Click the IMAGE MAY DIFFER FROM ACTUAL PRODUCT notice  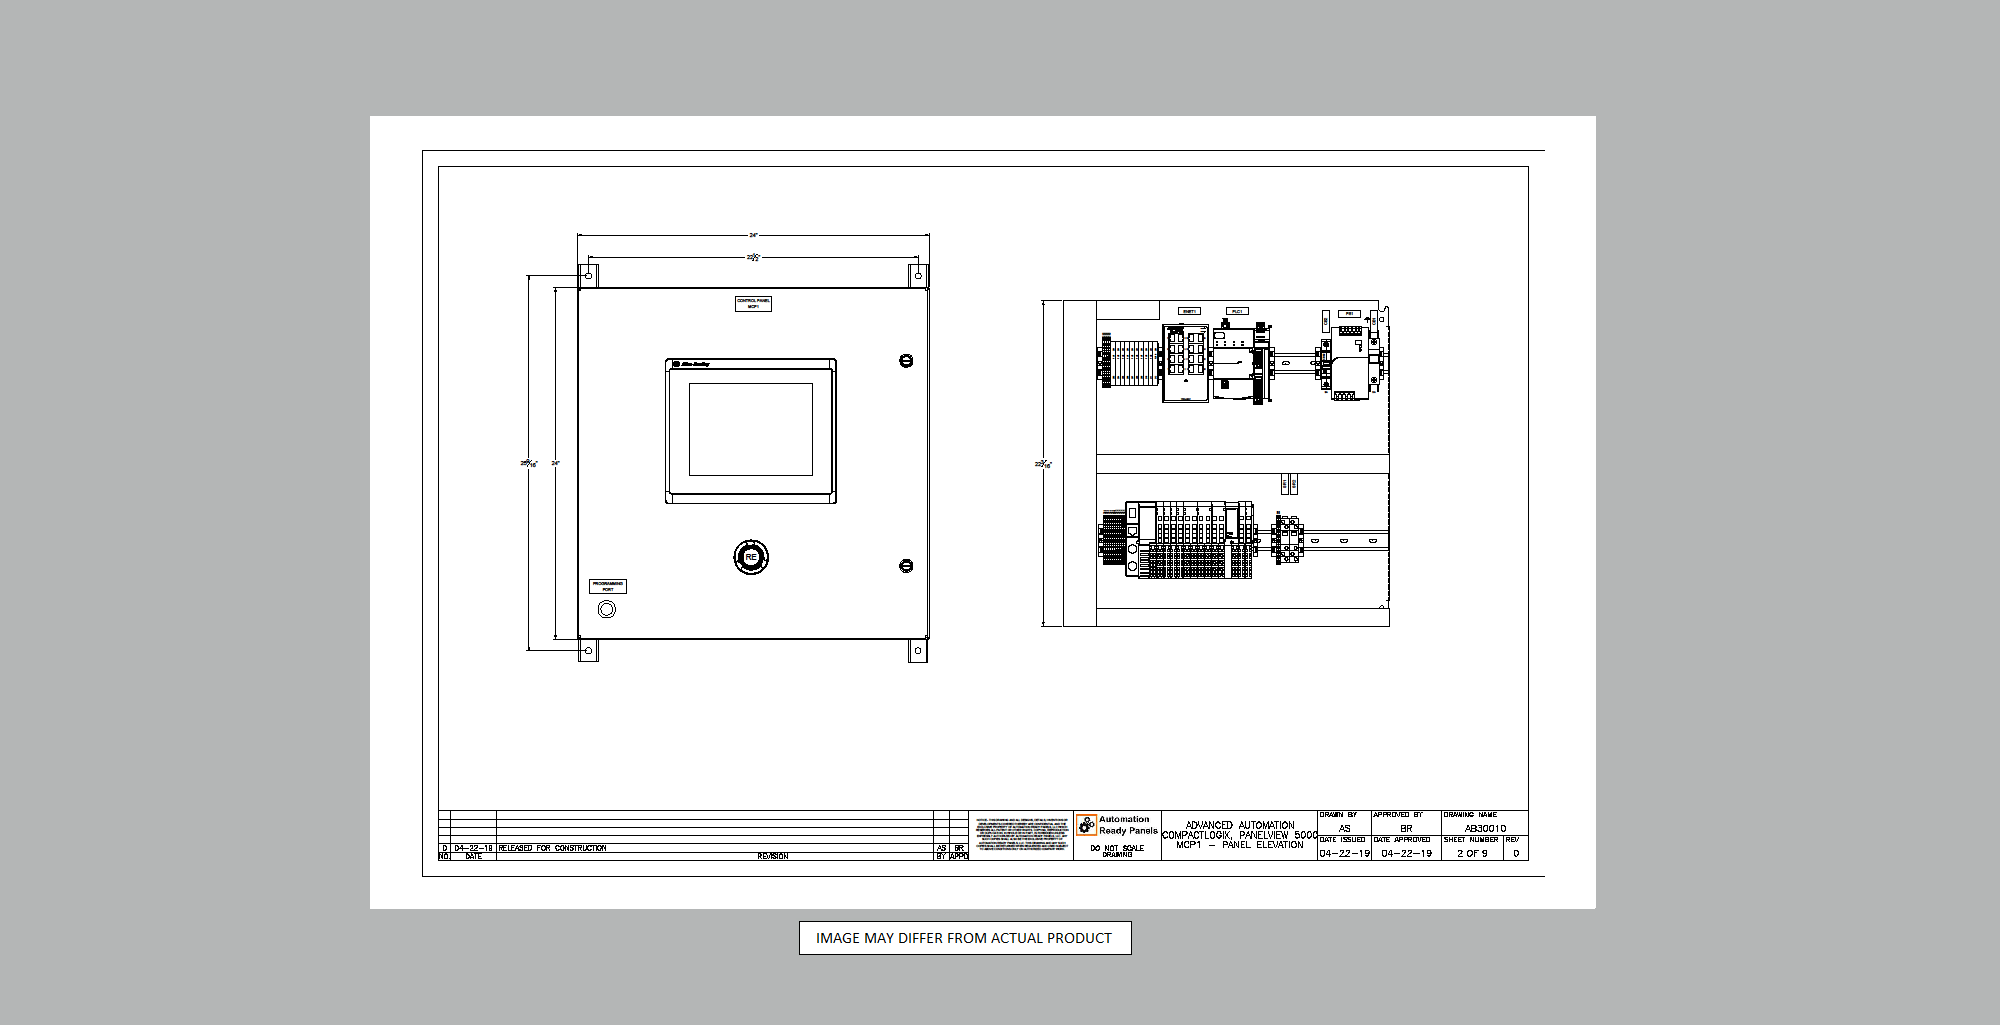tap(964, 938)
